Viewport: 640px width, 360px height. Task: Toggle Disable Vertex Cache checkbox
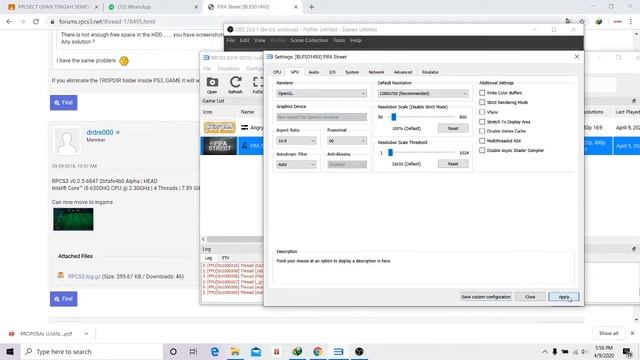click(x=482, y=131)
